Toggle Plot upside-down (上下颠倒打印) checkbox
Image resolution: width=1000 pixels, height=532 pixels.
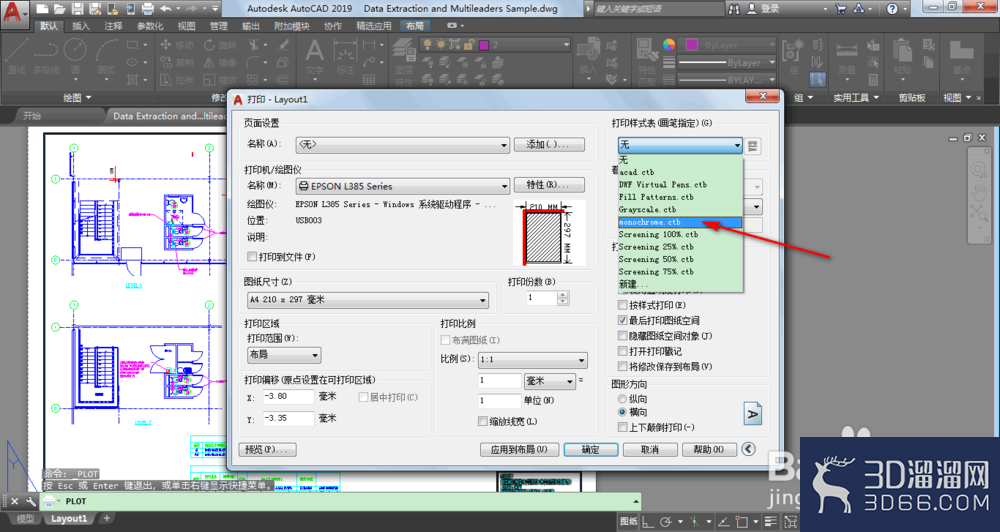pyautogui.click(x=622, y=427)
